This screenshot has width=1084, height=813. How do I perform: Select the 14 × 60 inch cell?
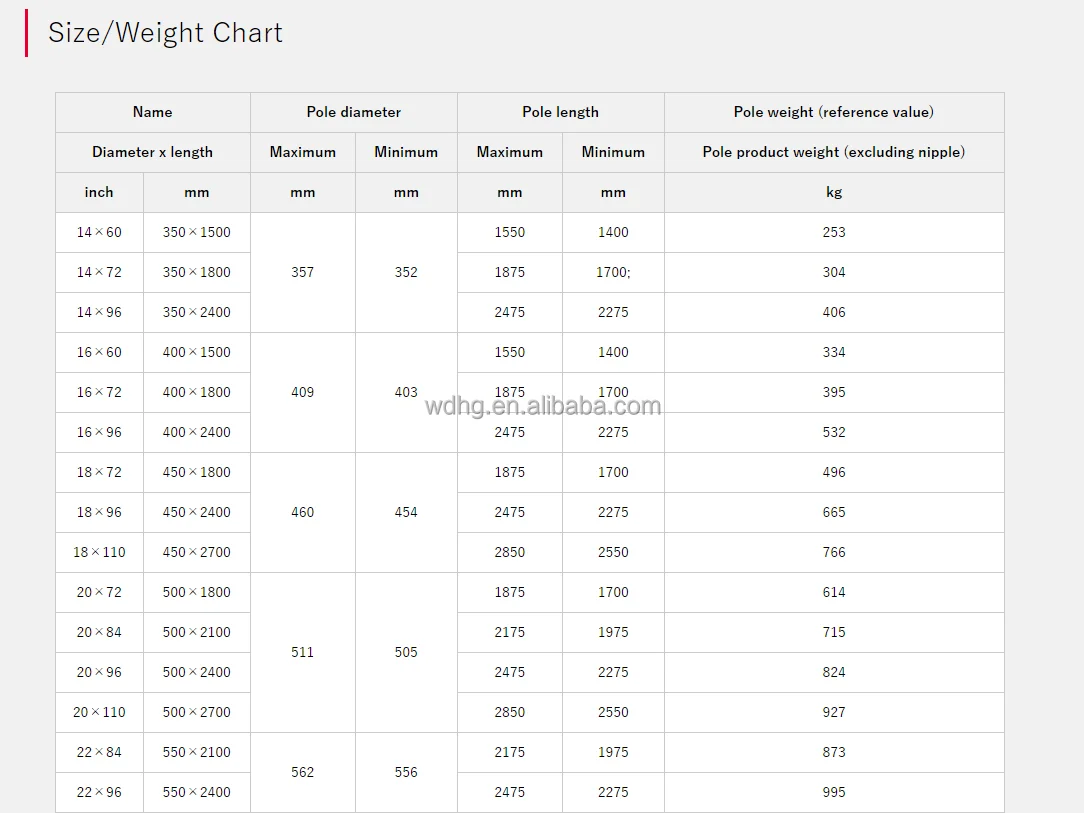point(99,232)
